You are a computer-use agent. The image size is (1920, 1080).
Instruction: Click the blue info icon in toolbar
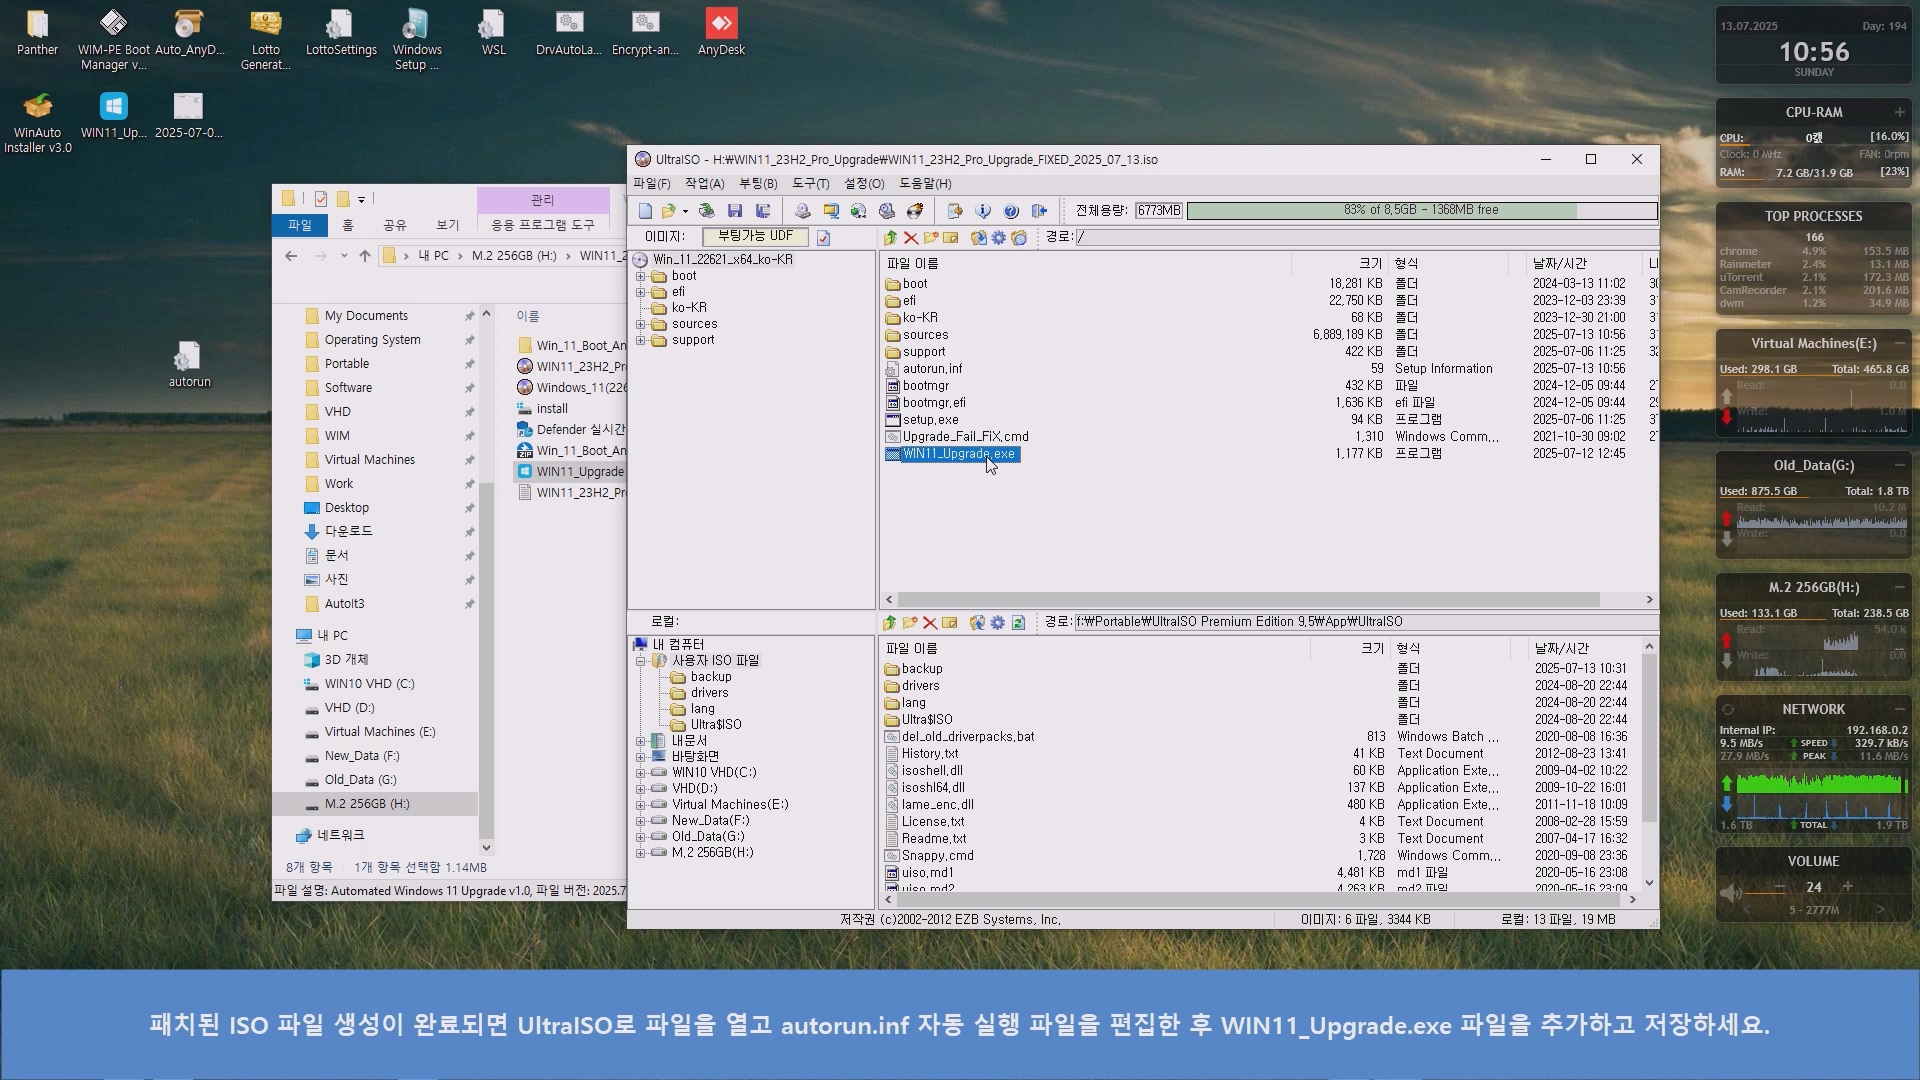tap(983, 211)
